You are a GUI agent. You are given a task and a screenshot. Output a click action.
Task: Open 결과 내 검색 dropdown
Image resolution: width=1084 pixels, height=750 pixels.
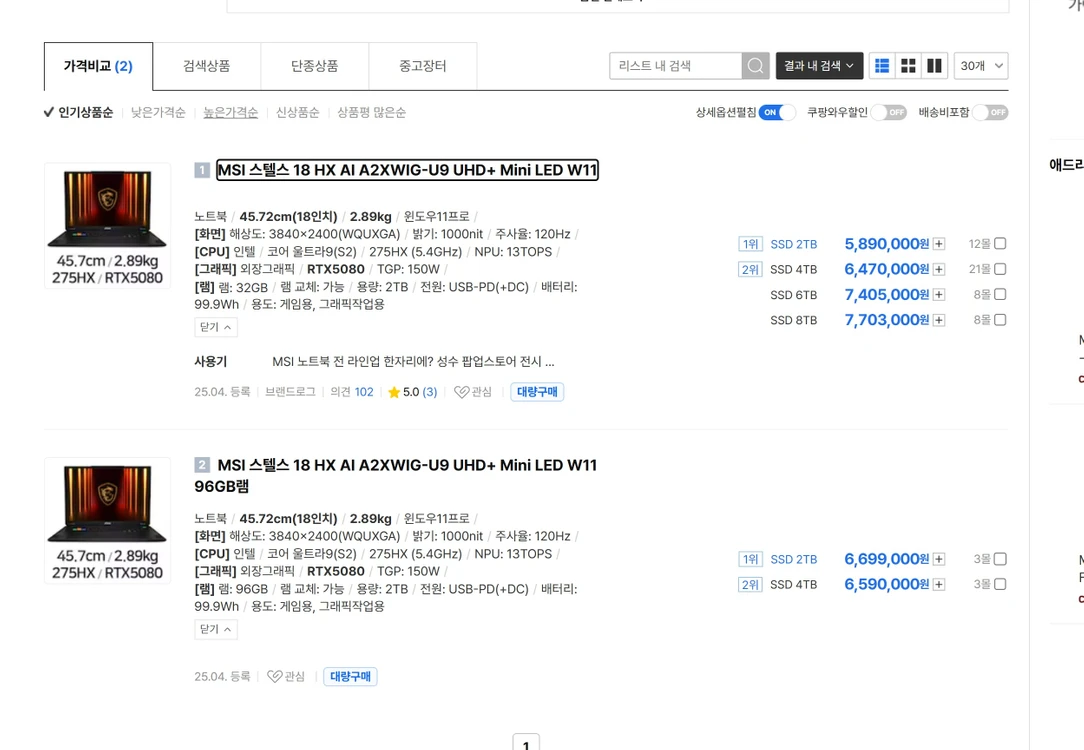[819, 66]
